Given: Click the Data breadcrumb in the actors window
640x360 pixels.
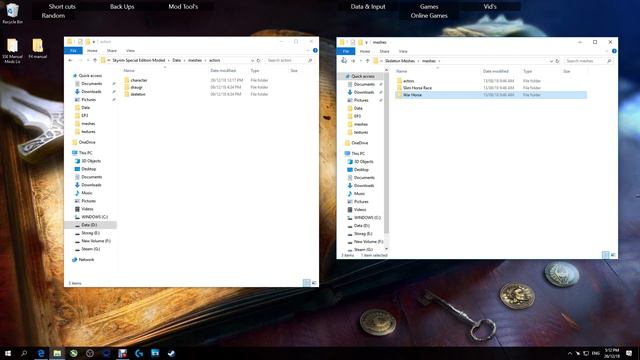Looking at the screenshot, I should pos(176,60).
